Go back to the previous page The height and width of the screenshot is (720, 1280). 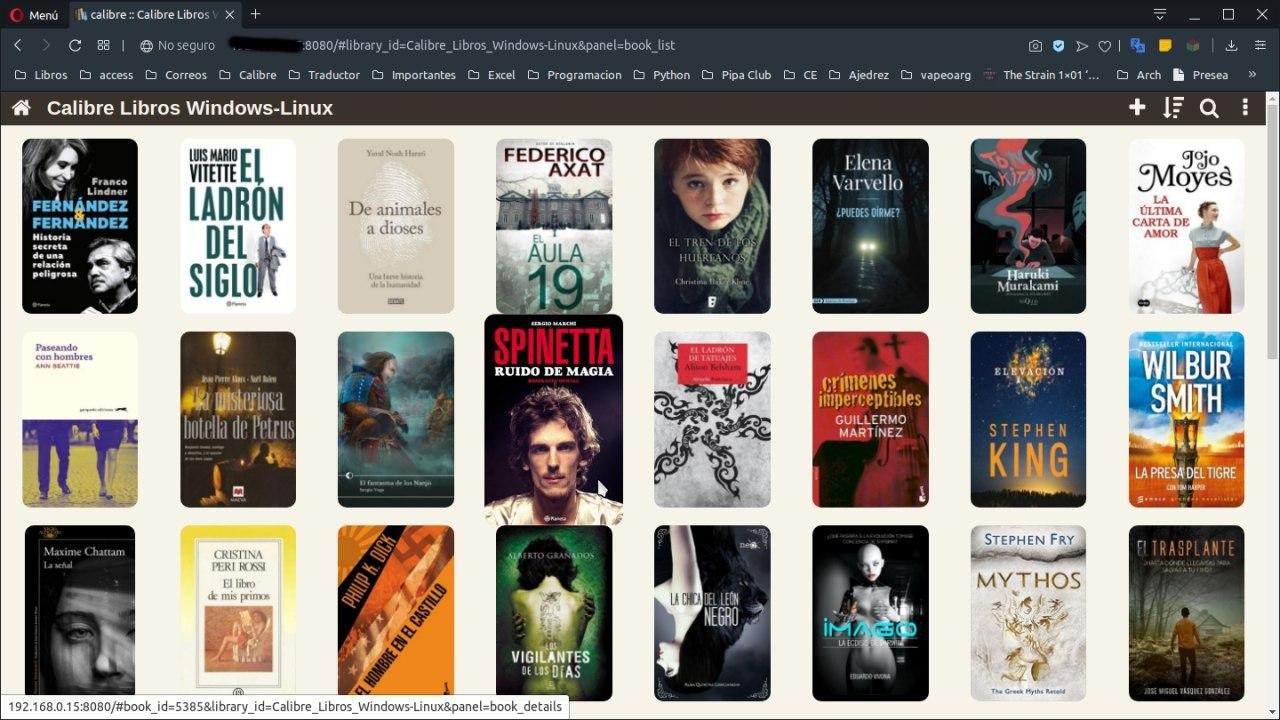(18, 45)
